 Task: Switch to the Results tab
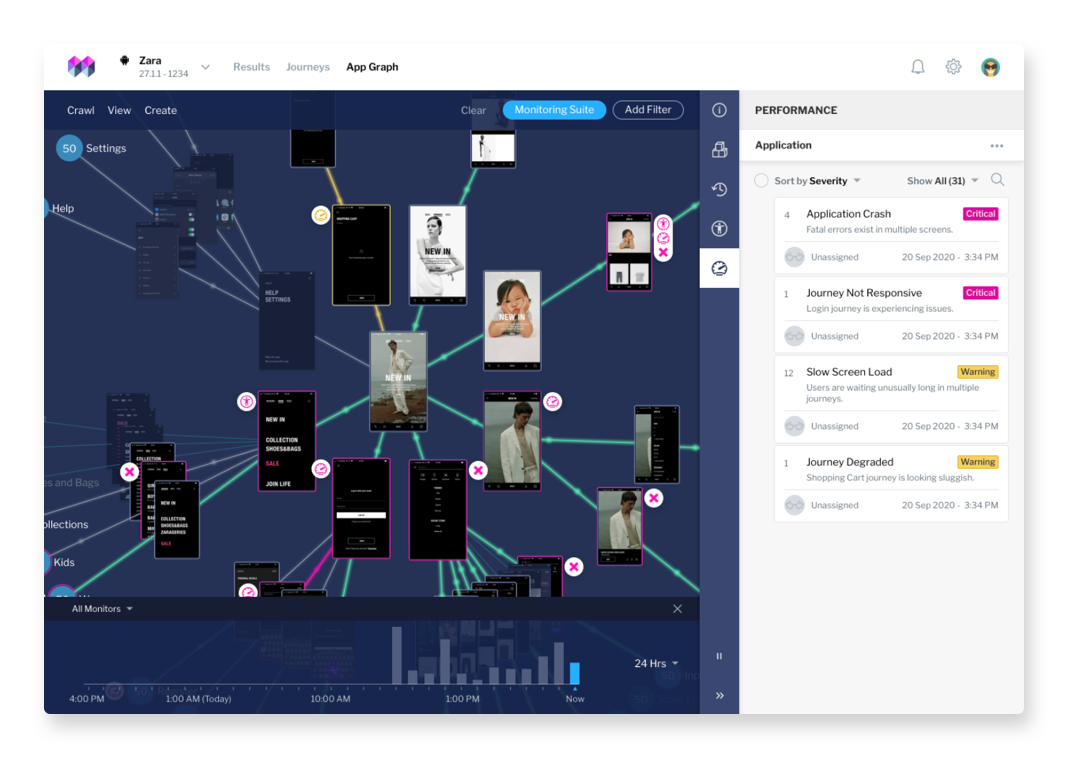tap(251, 67)
